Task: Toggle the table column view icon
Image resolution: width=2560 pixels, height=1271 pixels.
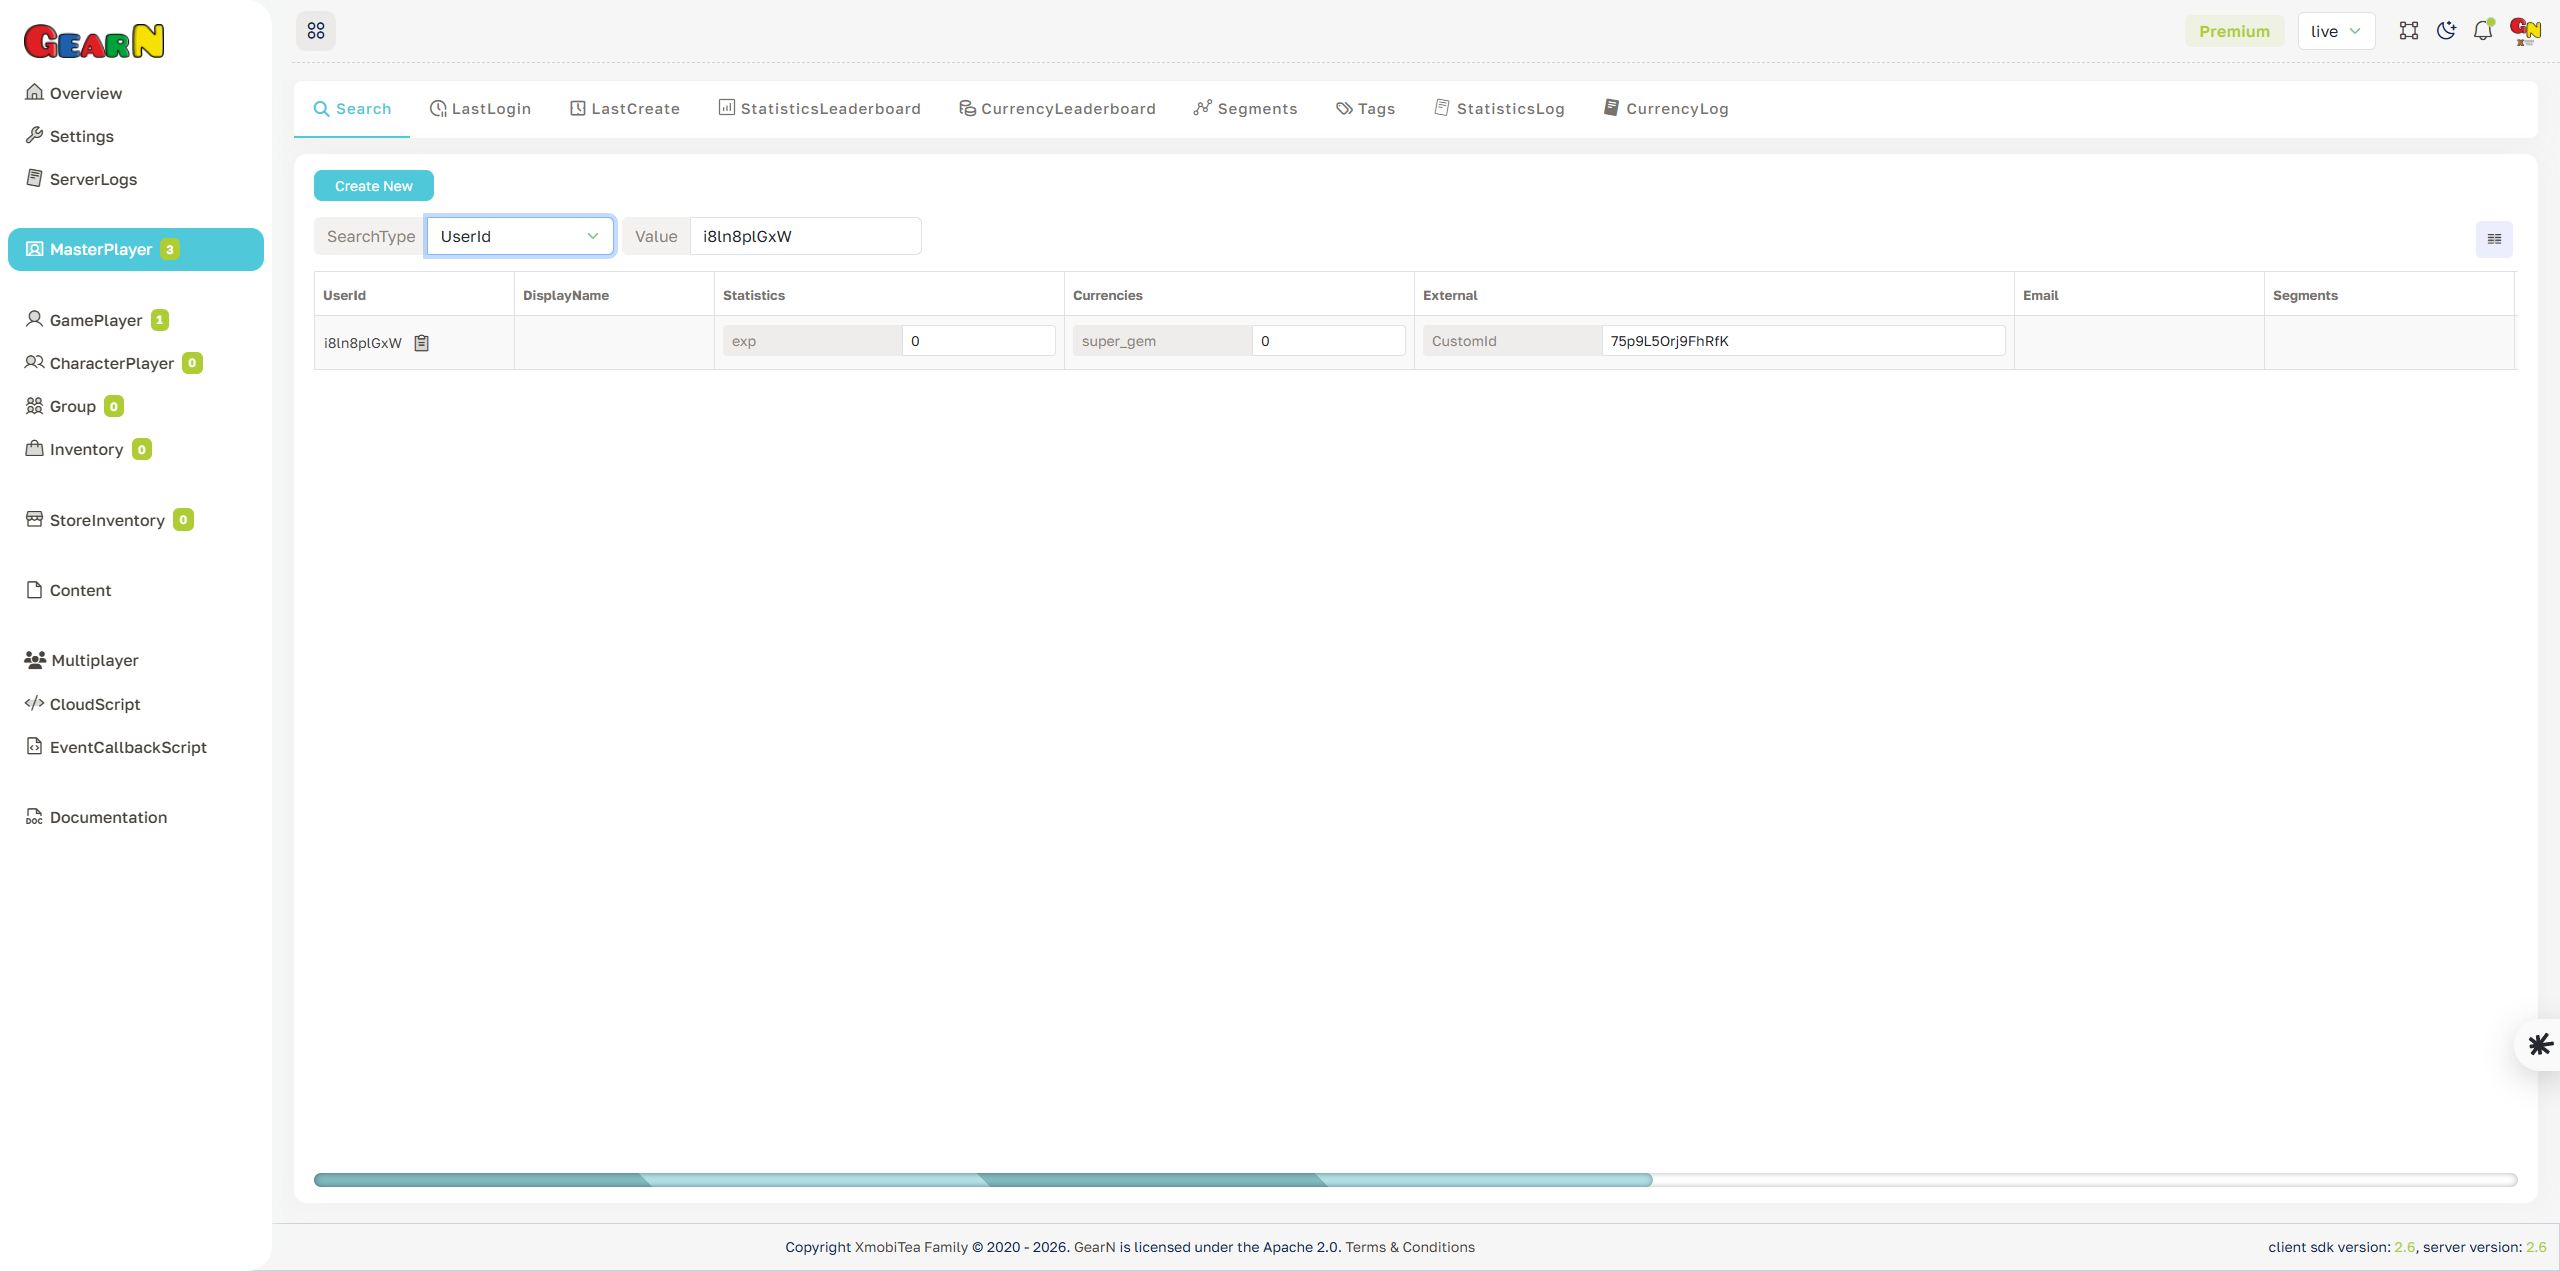Action: pos(2494,239)
